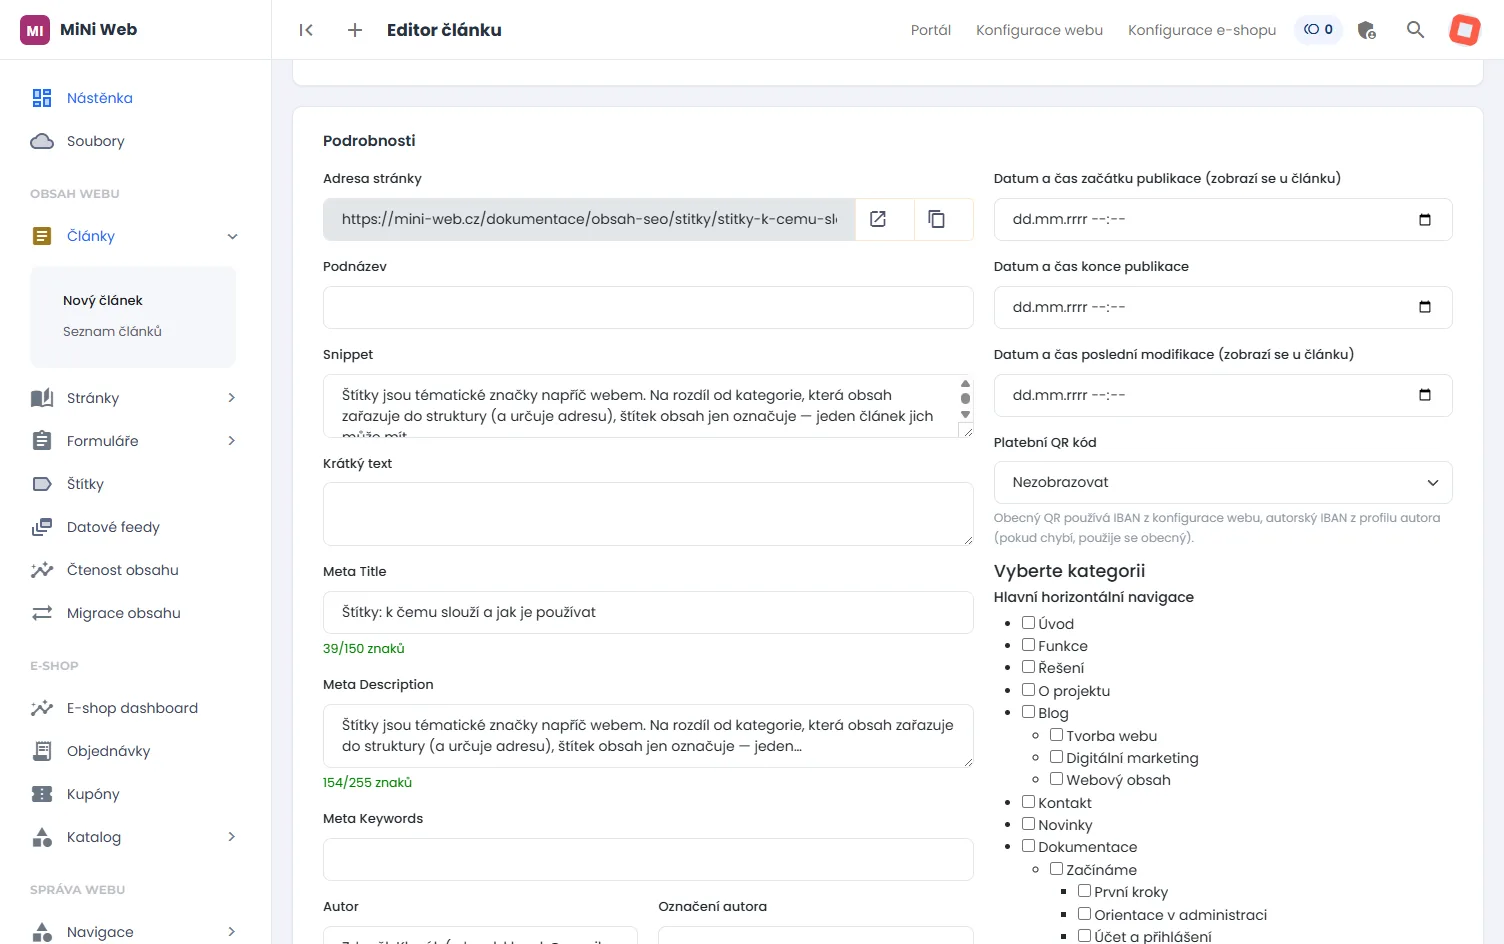Collapse the Články menu chevron
The width and height of the screenshot is (1504, 944).
pos(232,237)
